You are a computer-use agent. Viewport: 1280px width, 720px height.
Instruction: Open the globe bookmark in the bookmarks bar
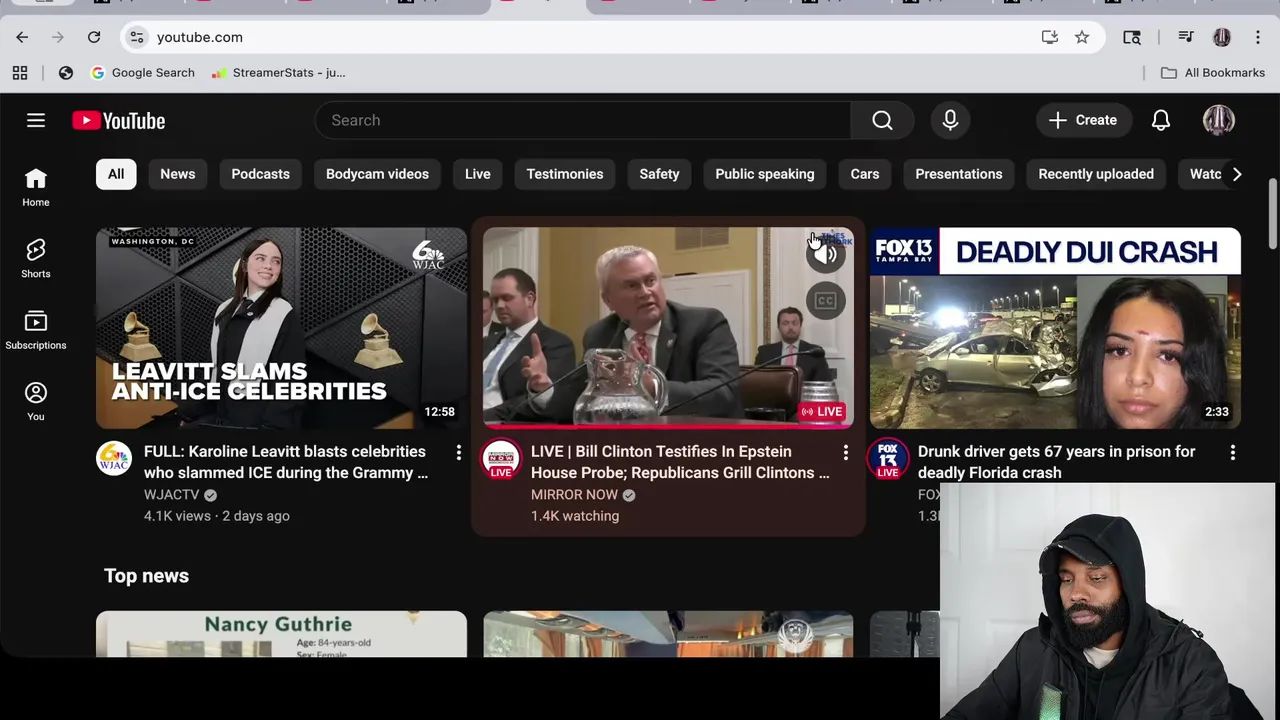tap(66, 72)
